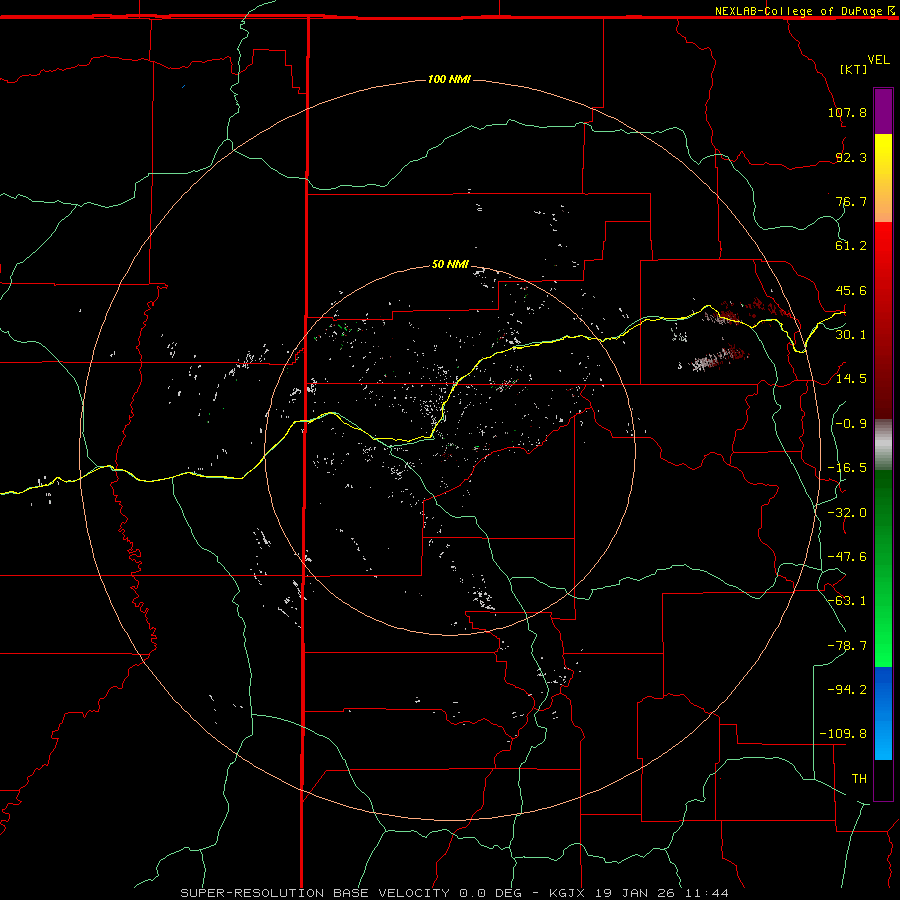900x900 pixels.
Task: Select the purple segment of the velocity color bar
Action: point(883,111)
